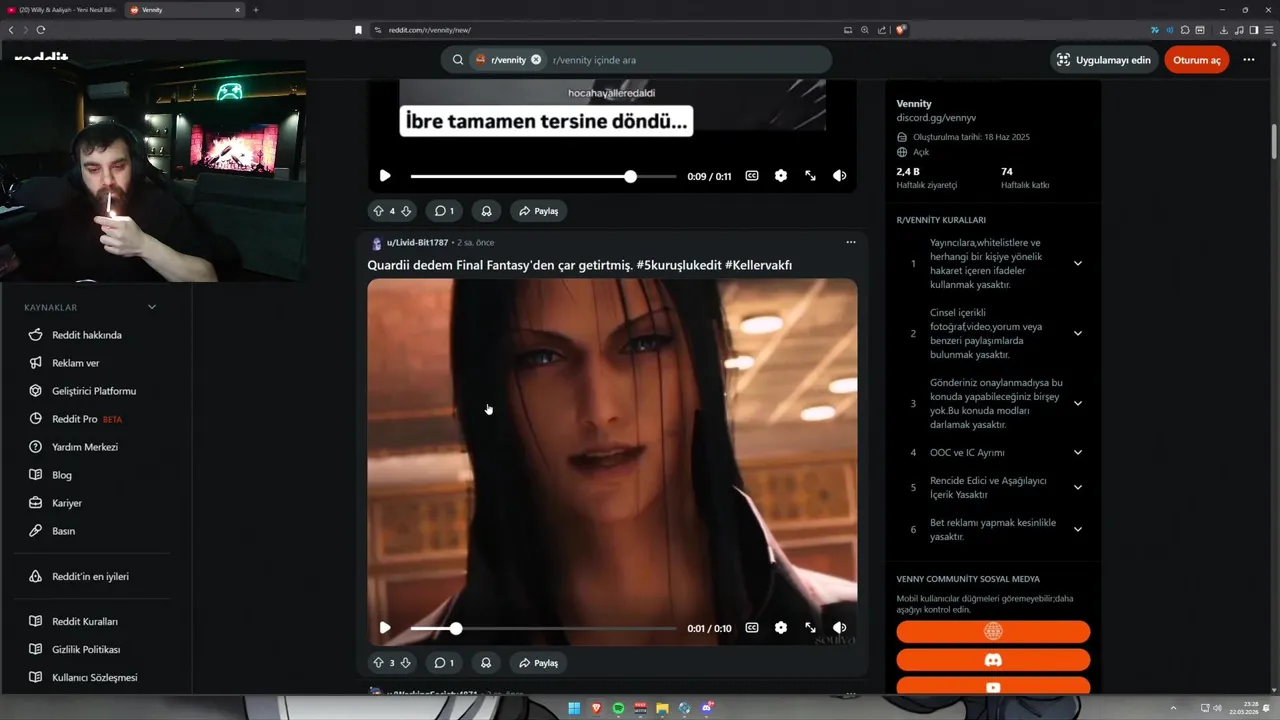Open the overflow menu on the Livid-Bit1787 post

(x=851, y=242)
